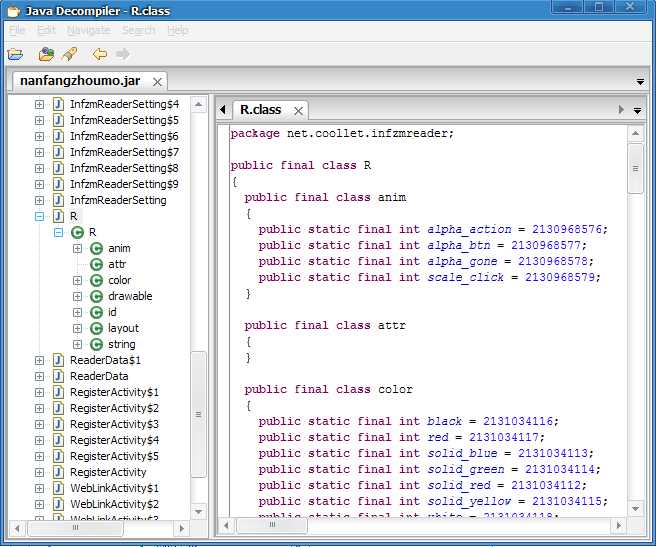This screenshot has height=547, width=656.
Task: Click the code editor horizontal scrollbar thumb
Action: 272,525
